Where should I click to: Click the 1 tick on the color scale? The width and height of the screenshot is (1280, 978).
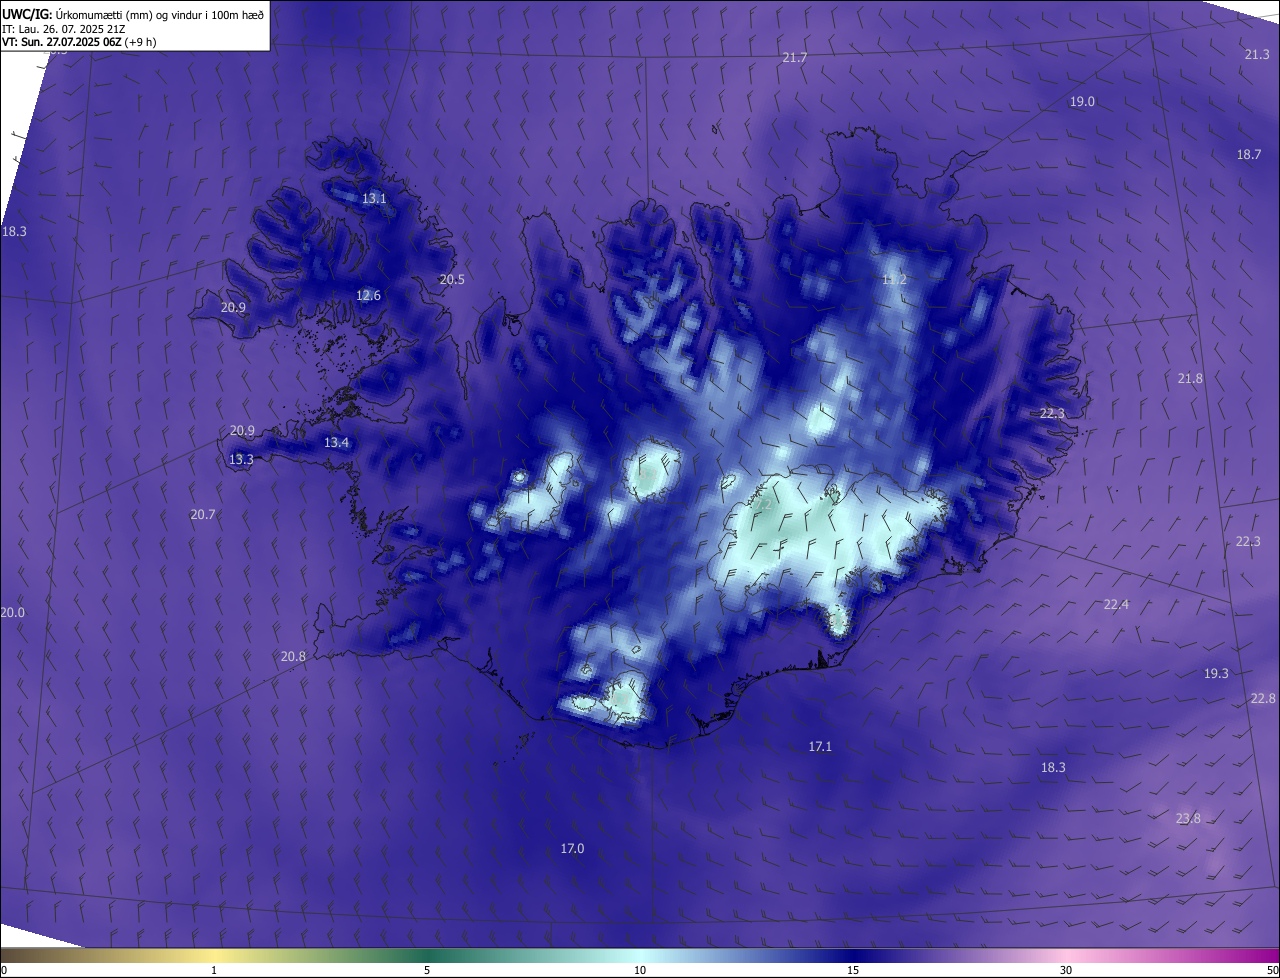(x=214, y=970)
